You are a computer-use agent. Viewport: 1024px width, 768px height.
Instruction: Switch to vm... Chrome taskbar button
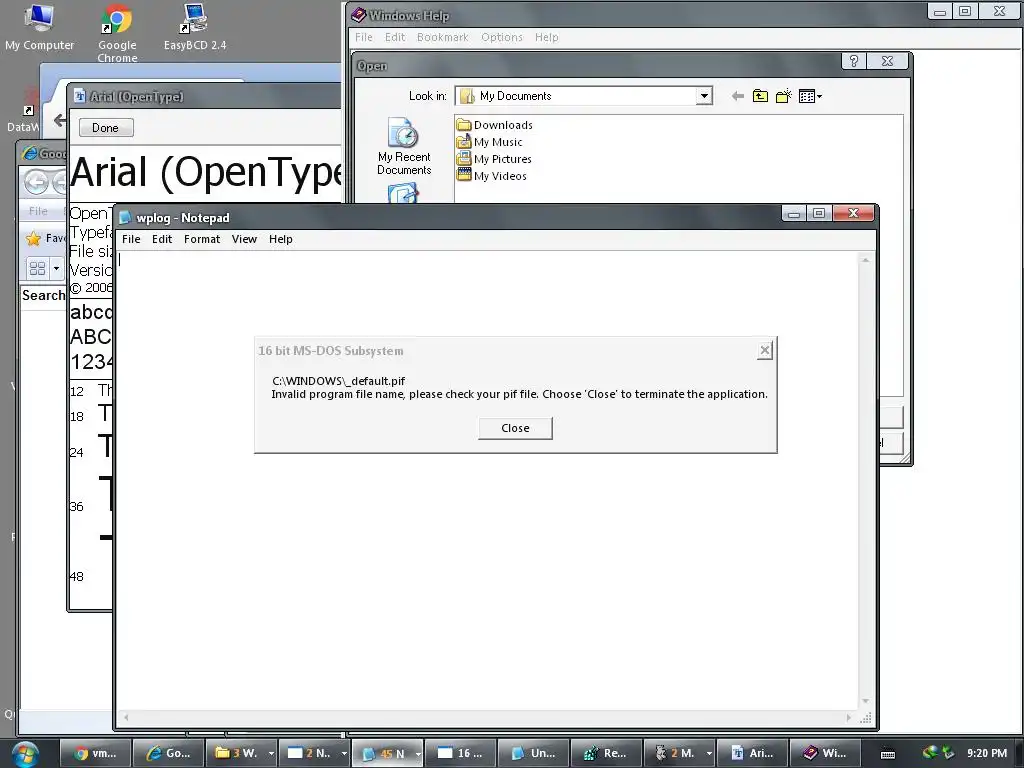(96, 753)
